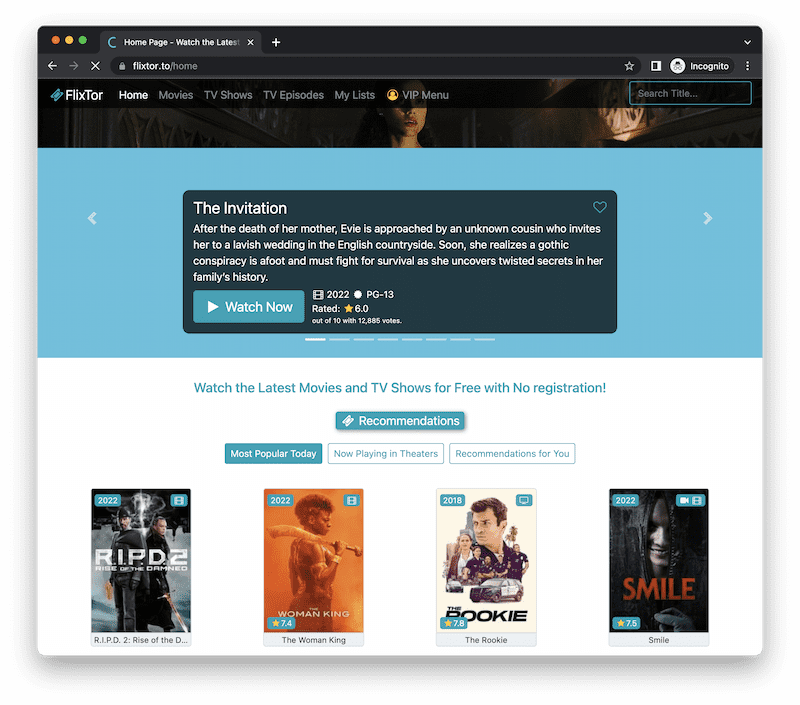Select the Now Playing in Theaters tab
The height and width of the screenshot is (705, 800).
[386, 454]
